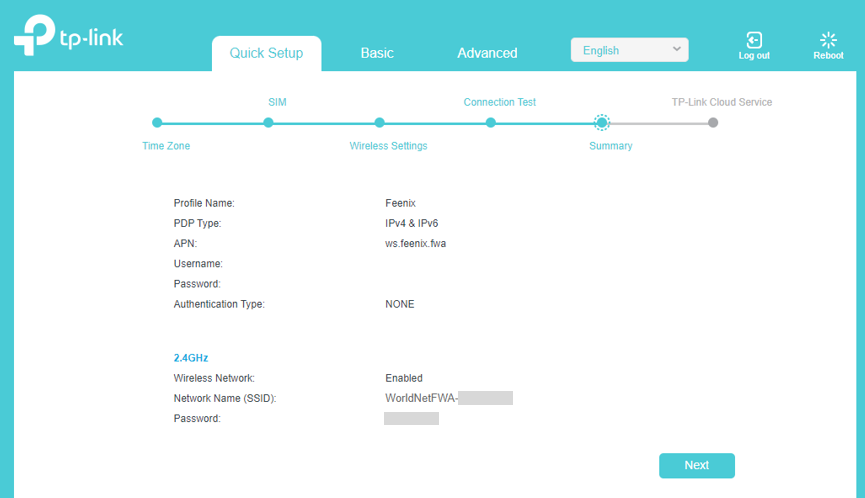
Task: Select the TP-Link Cloud Service step dot
Action: coord(713,123)
